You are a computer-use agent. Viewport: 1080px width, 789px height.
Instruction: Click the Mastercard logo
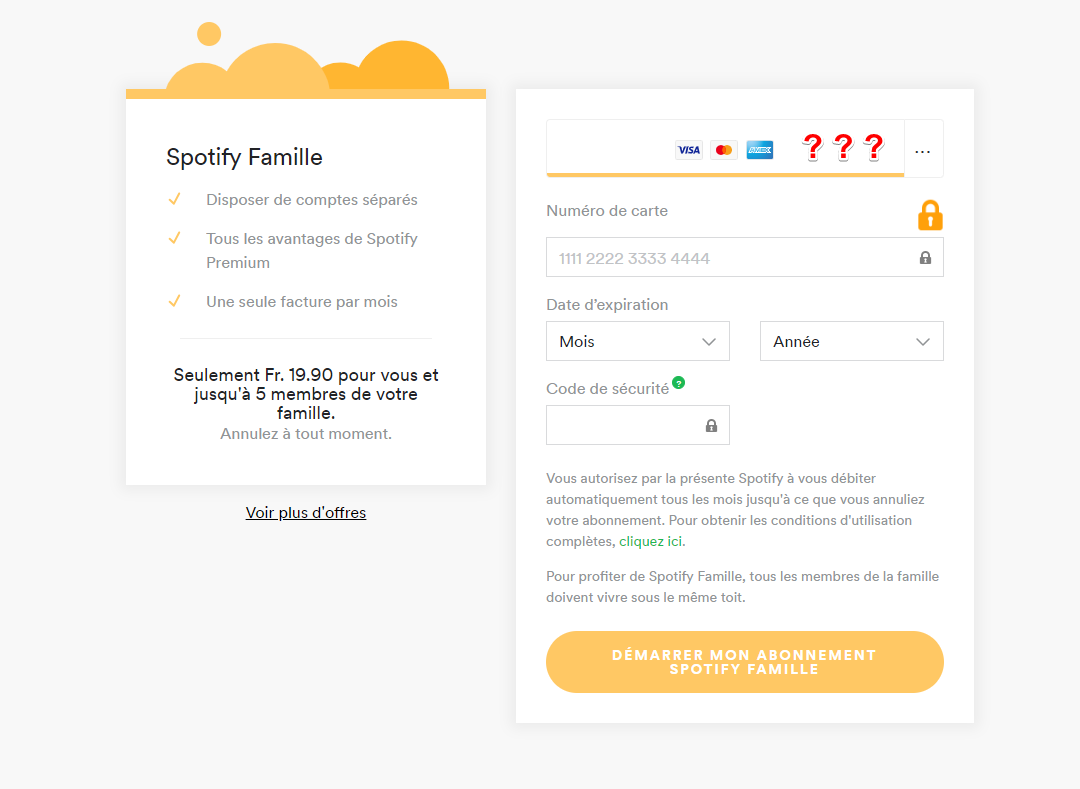tap(724, 150)
